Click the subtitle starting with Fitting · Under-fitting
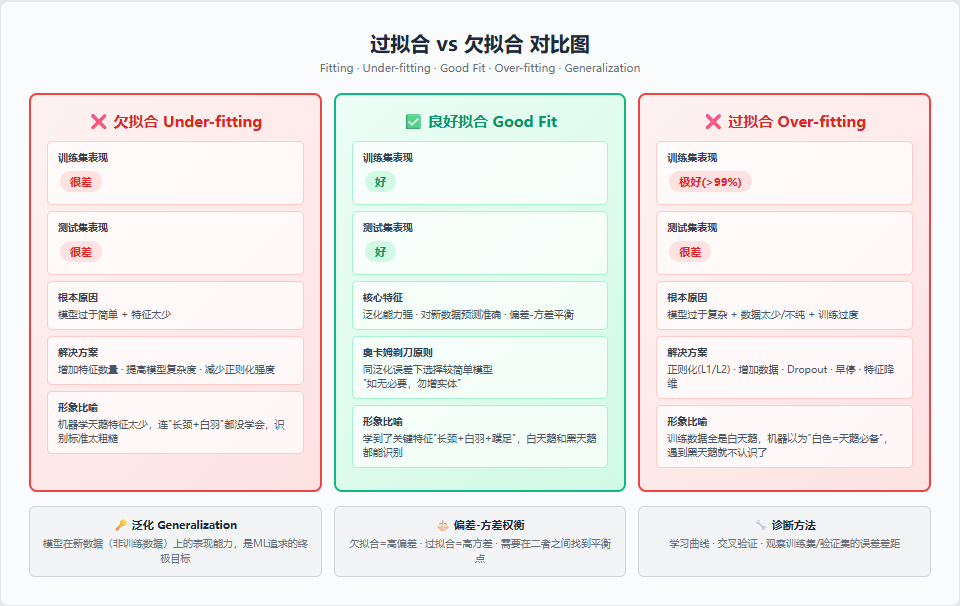The width and height of the screenshot is (960, 606). (480, 68)
